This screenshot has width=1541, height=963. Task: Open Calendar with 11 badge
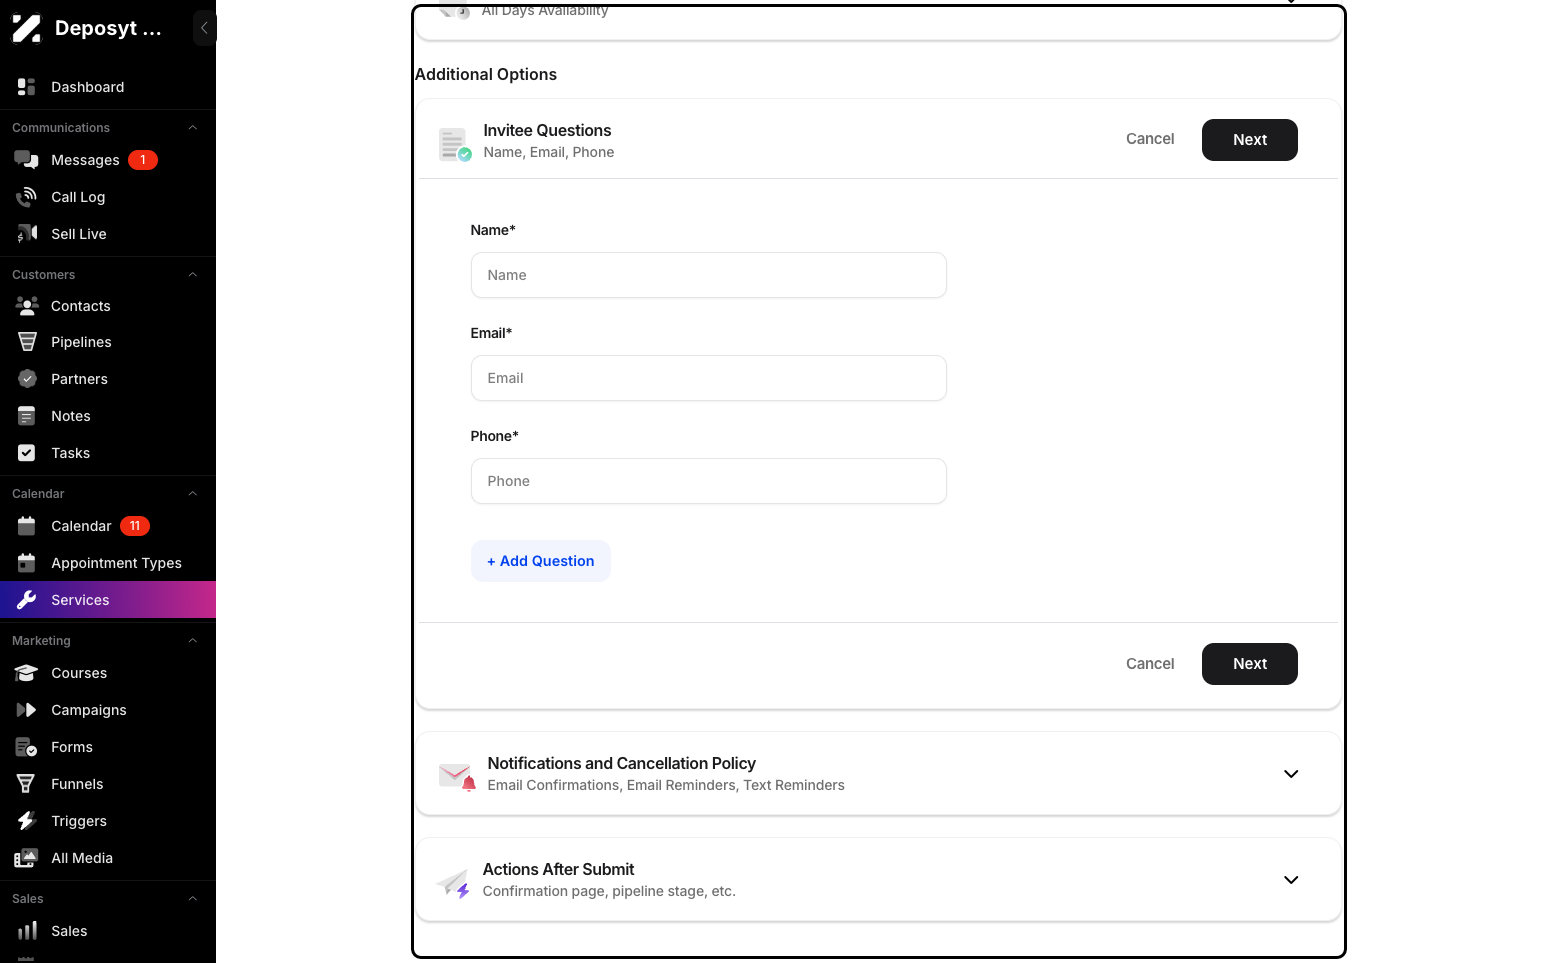tap(108, 526)
